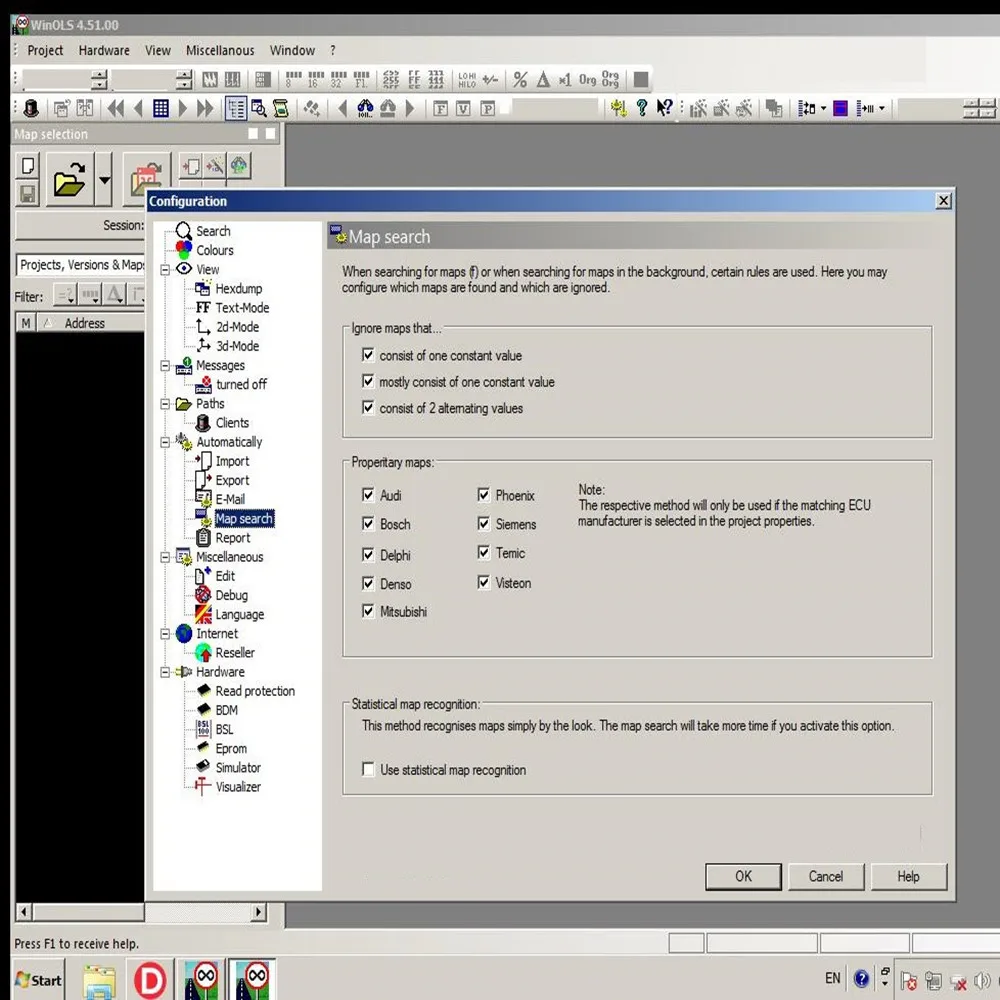The image size is (1000, 1000).
Task: Click the Cancel button in Configuration dialog
Action: tap(825, 876)
